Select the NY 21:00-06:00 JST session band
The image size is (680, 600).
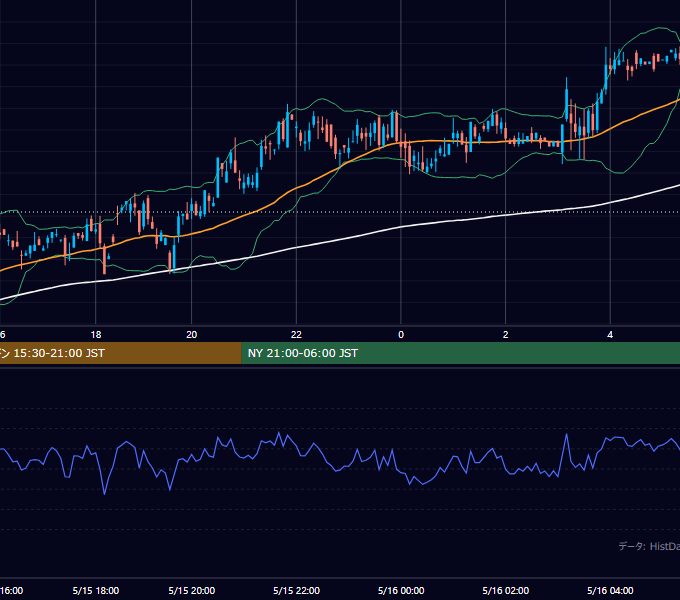click(461, 353)
